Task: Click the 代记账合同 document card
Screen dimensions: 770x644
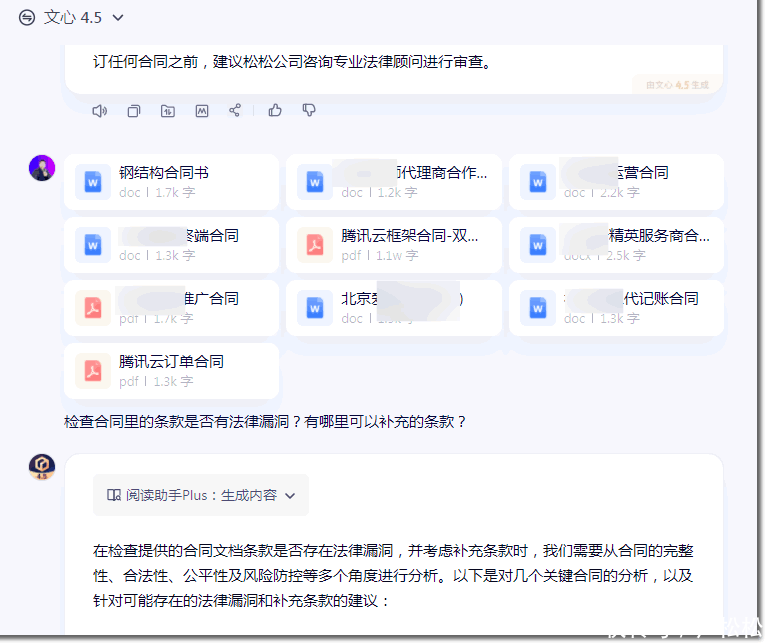Action: point(615,308)
